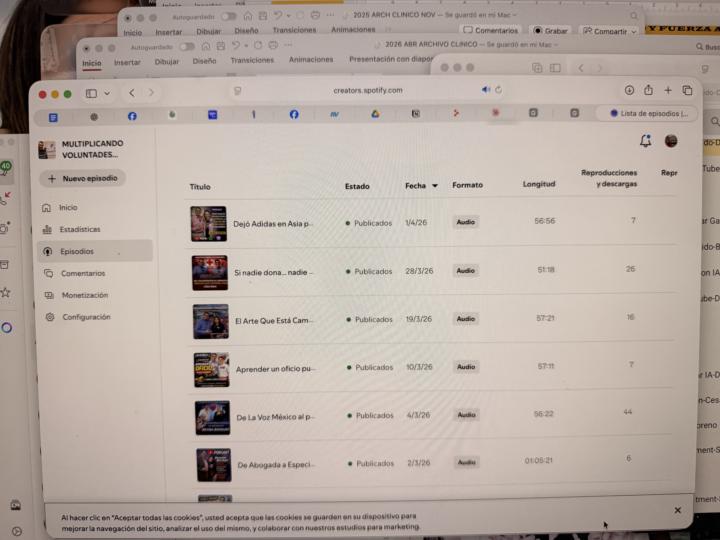Open the Dejó Adidas en Asia episode thumbnail

click(x=208, y=224)
